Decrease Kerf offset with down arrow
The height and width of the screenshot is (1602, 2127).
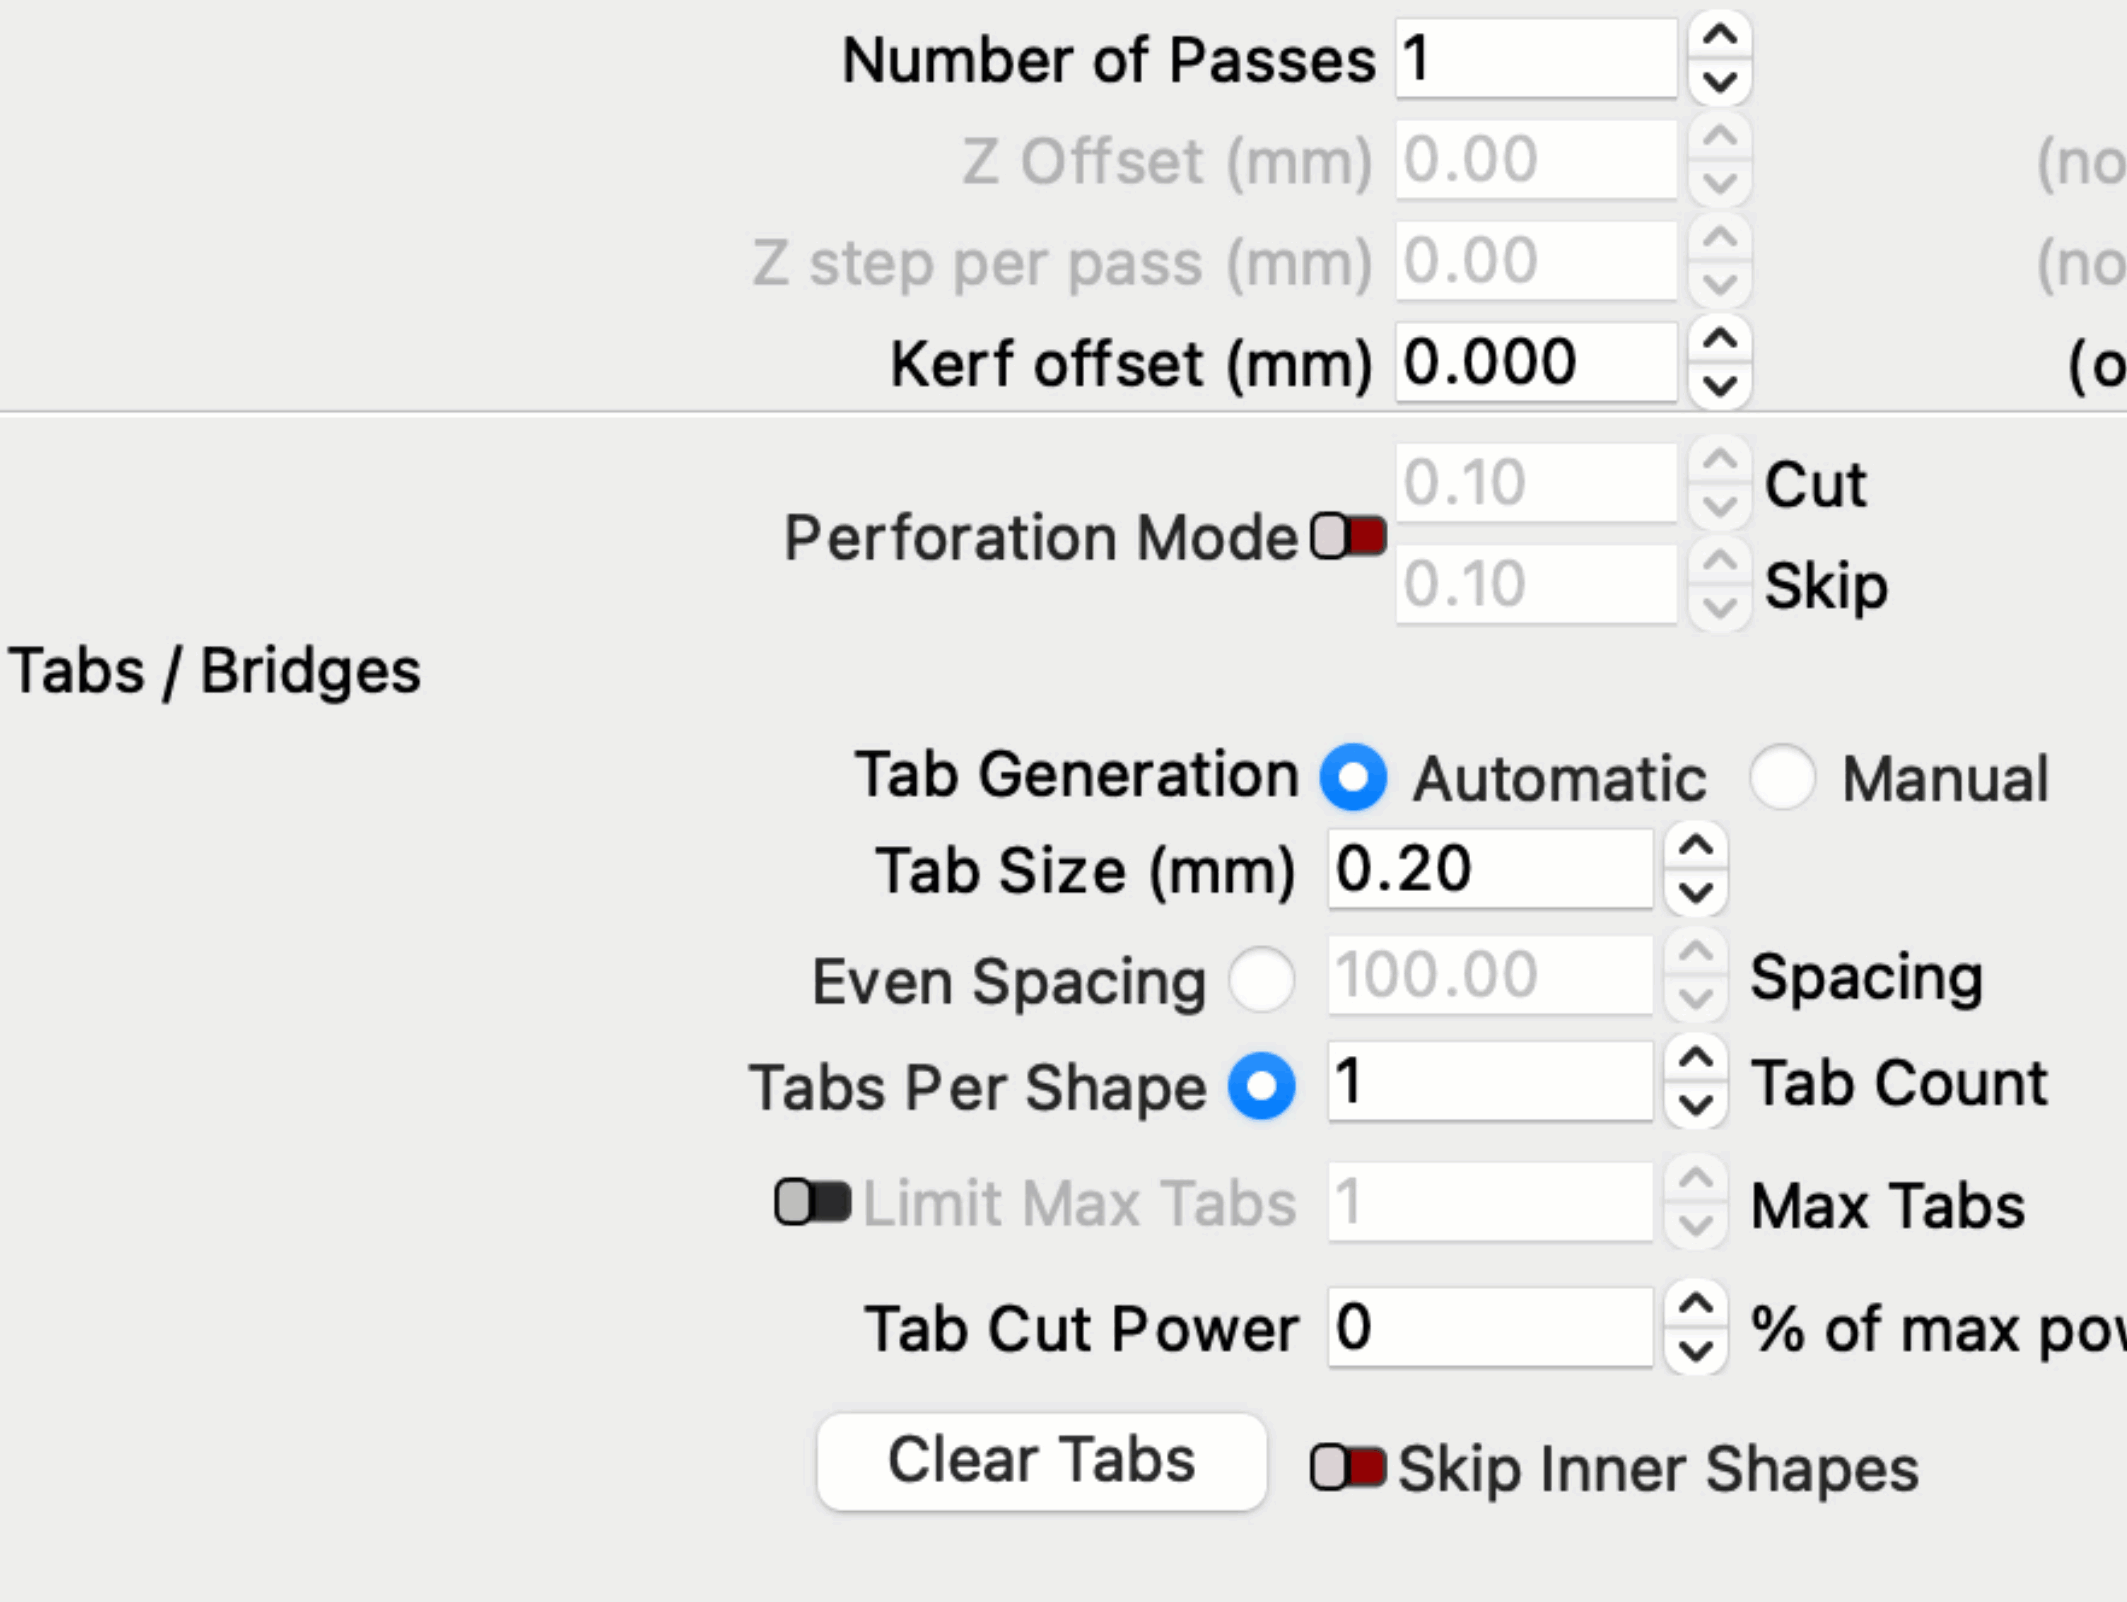coord(1719,385)
